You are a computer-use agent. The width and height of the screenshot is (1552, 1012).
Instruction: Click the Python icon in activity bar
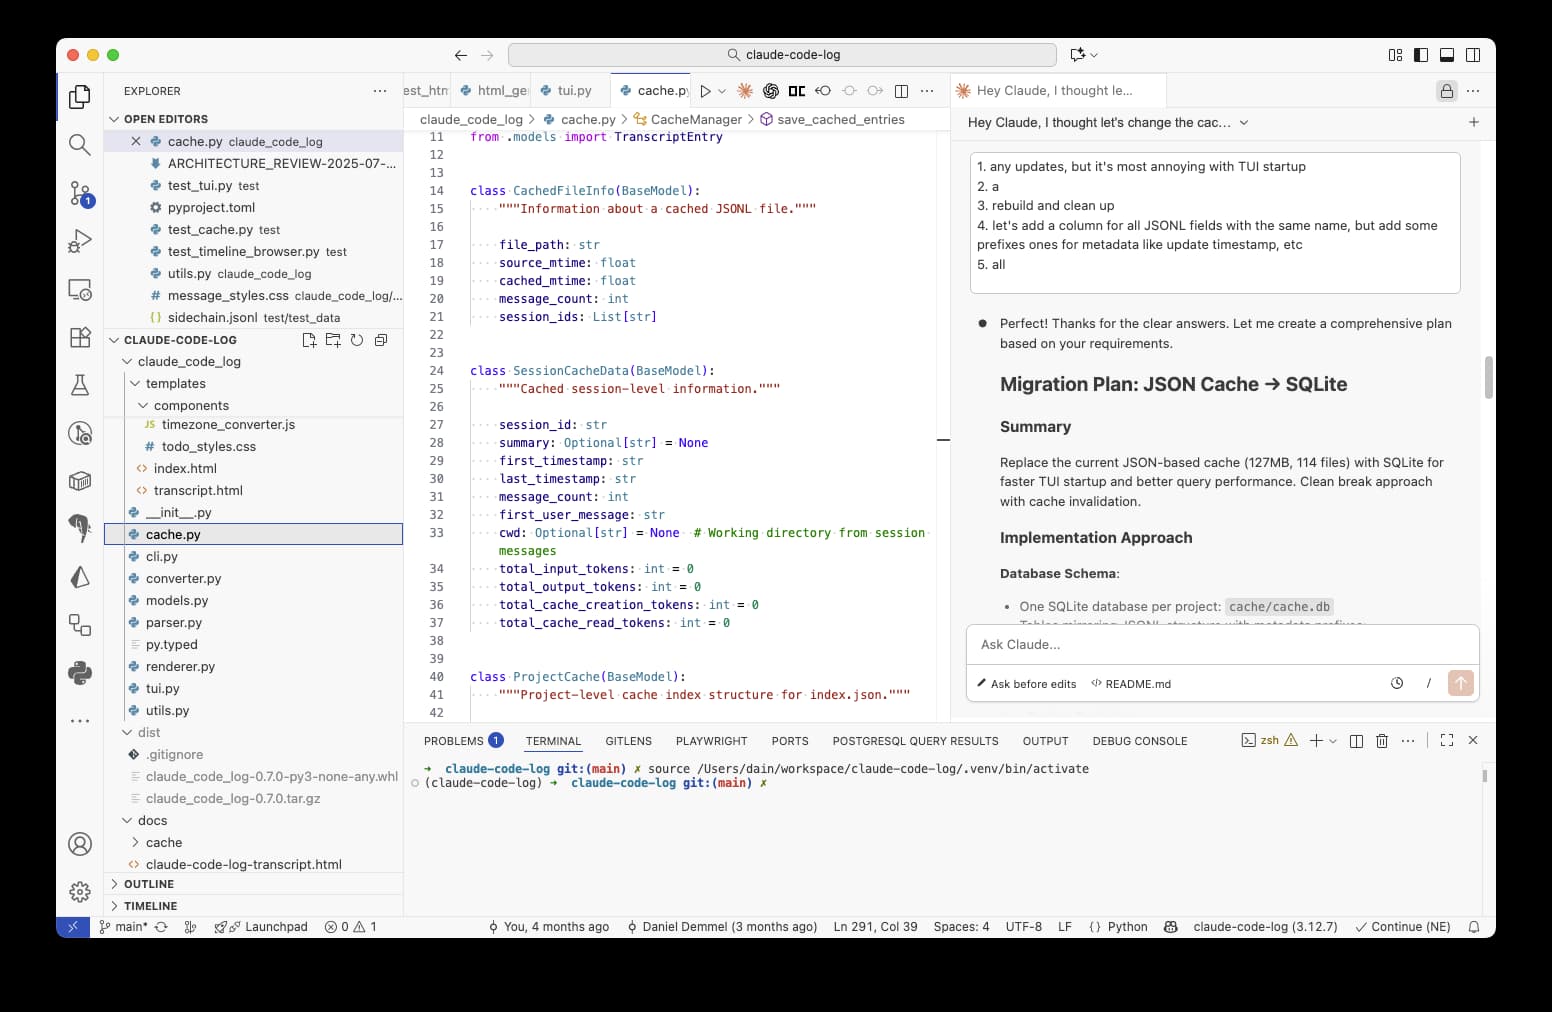80,673
